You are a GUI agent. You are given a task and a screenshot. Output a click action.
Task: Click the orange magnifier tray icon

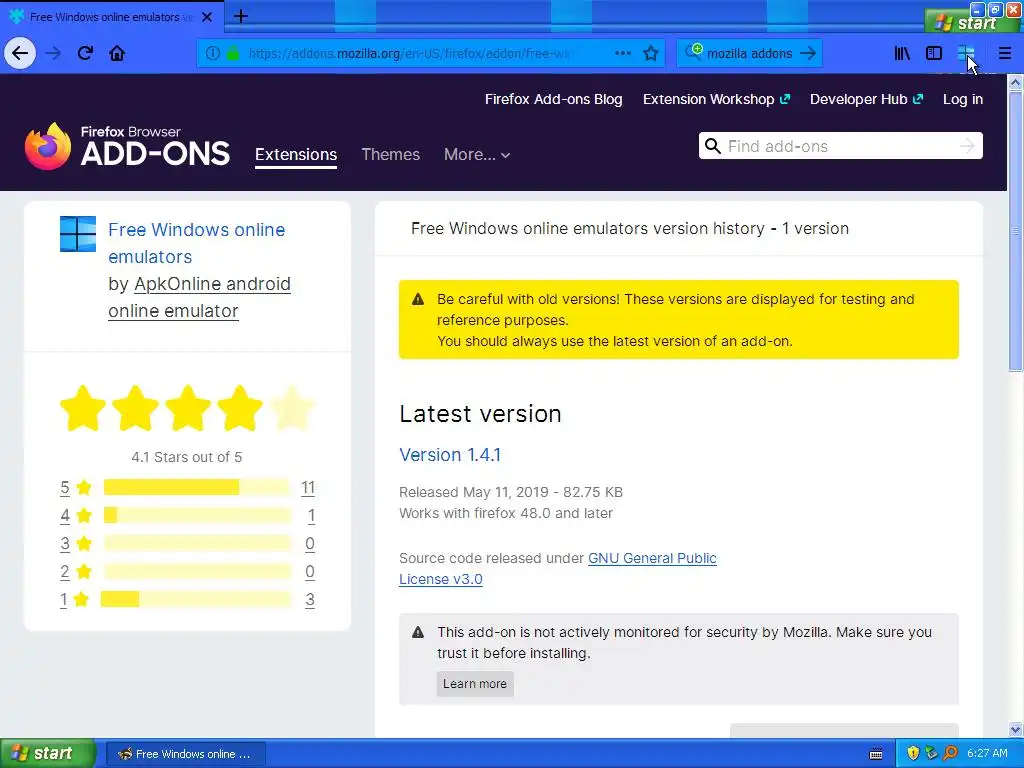950,754
